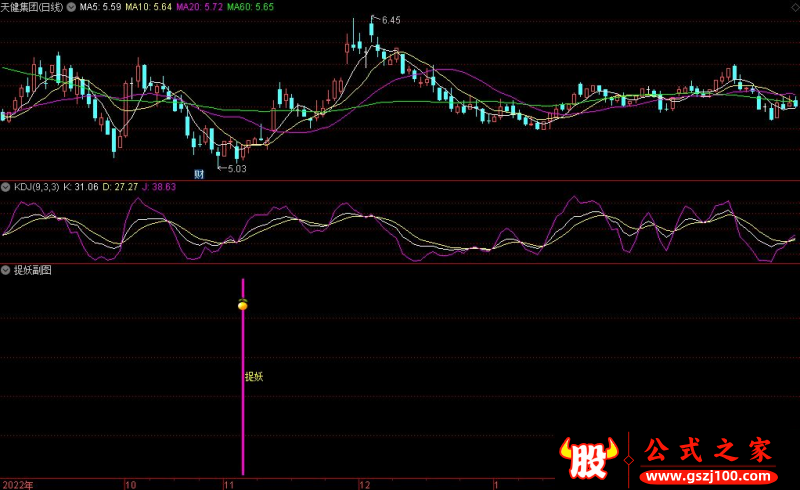800x490 pixels.
Task: Pick the green MA60 5.65 legend
Action: point(248,6)
